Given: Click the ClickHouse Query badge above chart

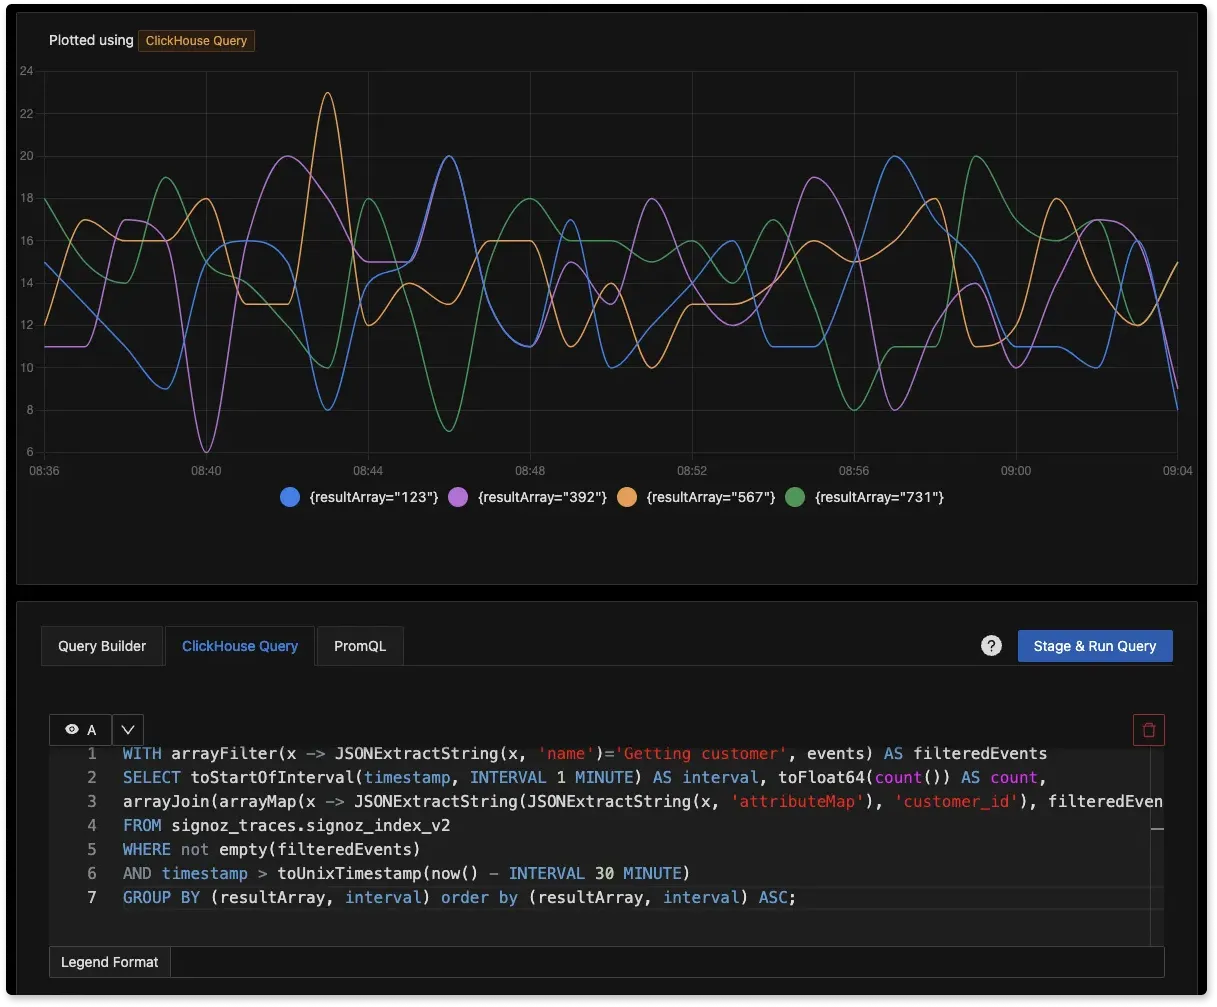Looking at the screenshot, I should (x=197, y=41).
